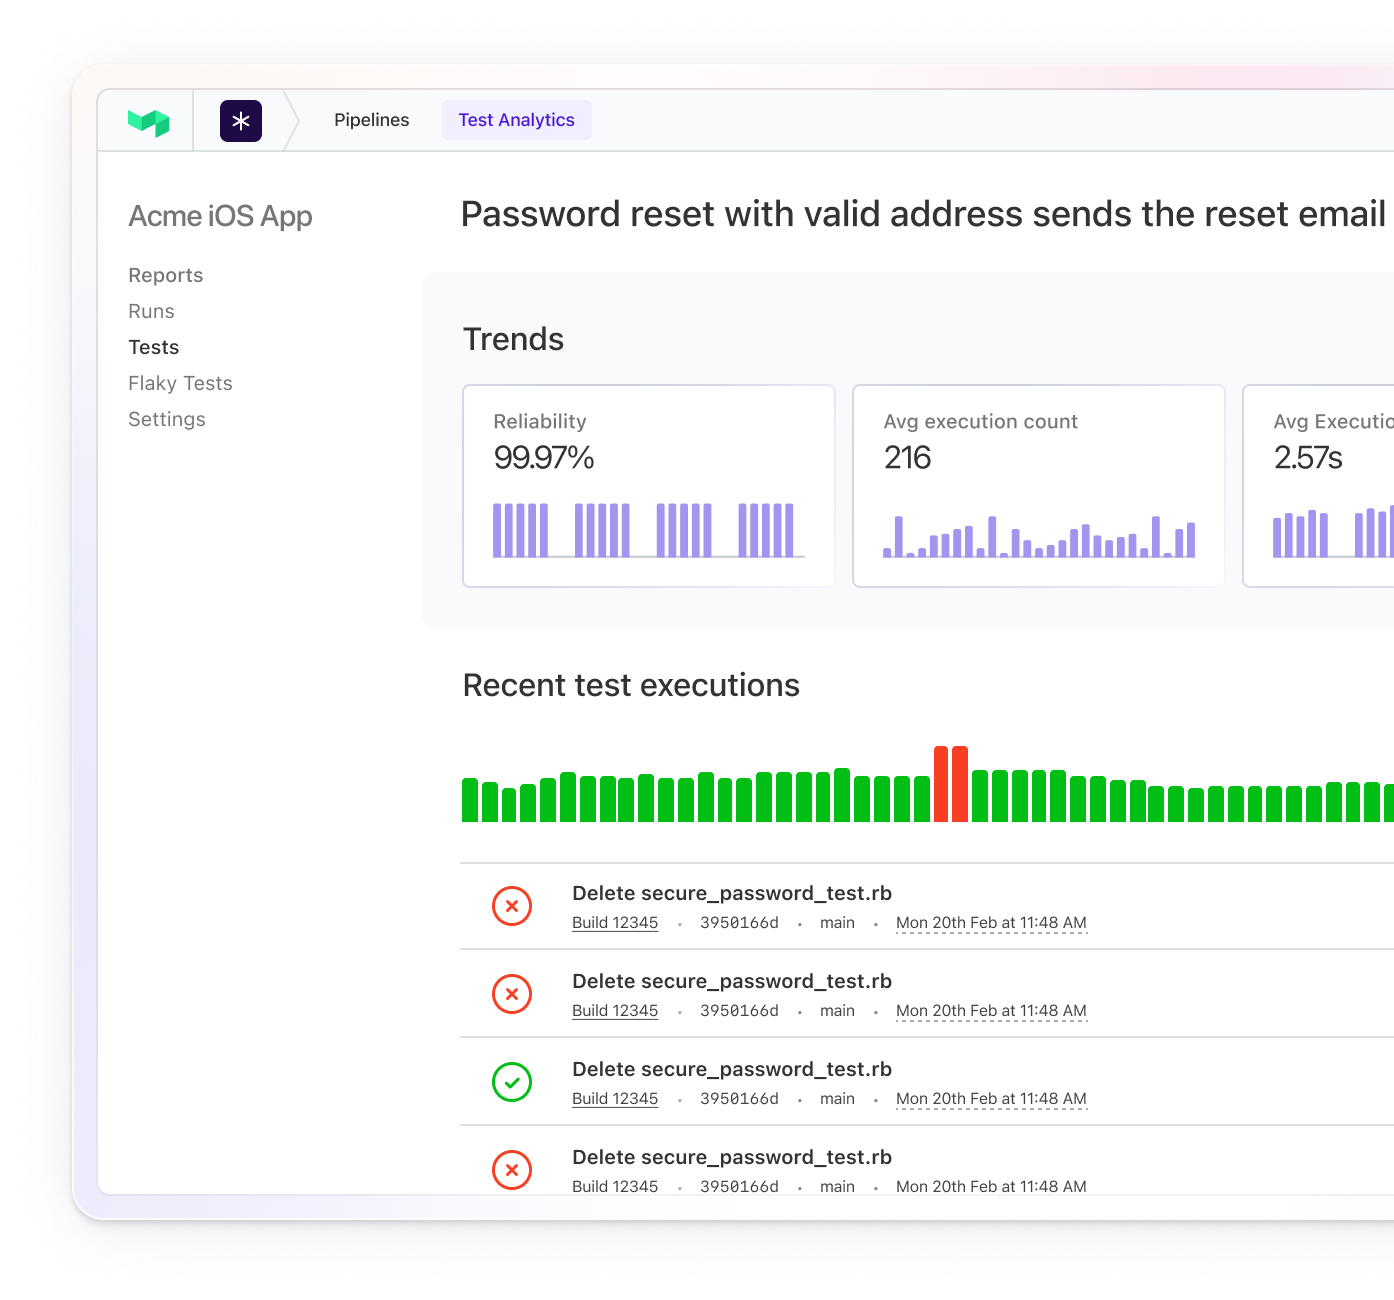This screenshot has height=1300, width=1394.
Task: Switch to the Test Analytics tab
Action: pos(517,120)
